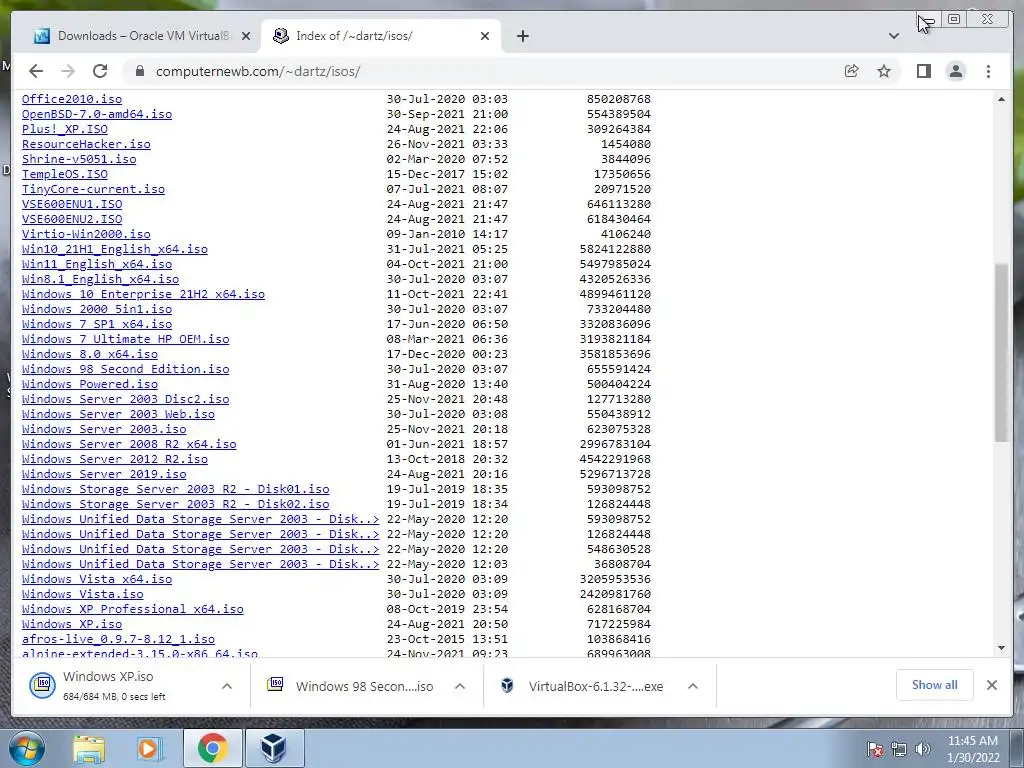Image resolution: width=1024 pixels, height=768 pixels.
Task: Open network status tray icon
Action: [899, 749]
